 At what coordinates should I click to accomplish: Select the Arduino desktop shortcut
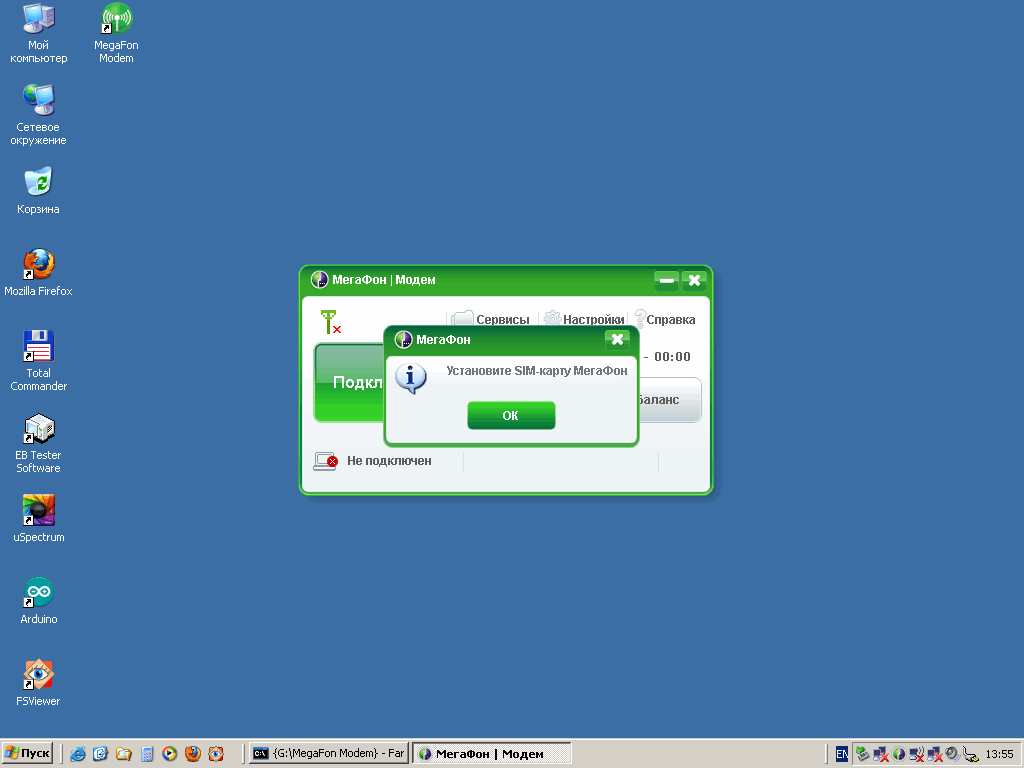coord(39,601)
